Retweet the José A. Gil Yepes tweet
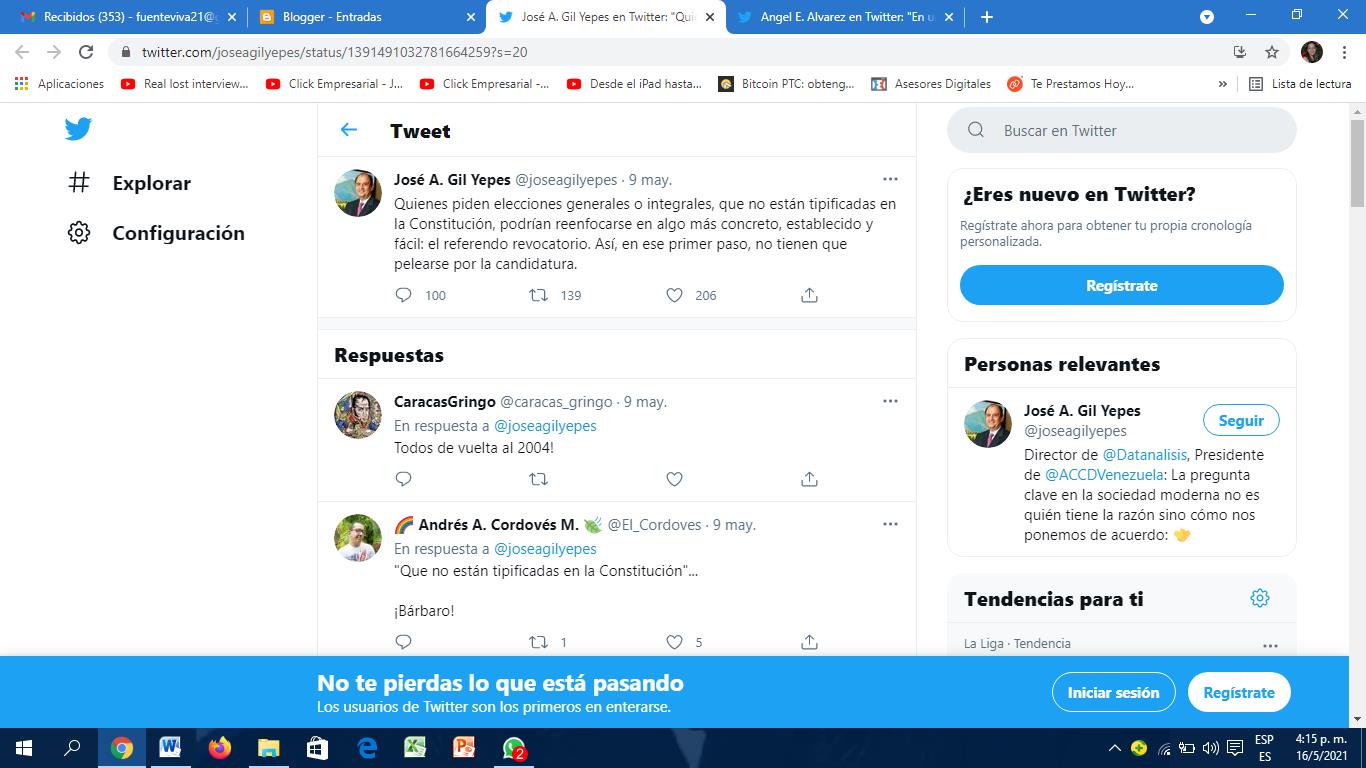The width and height of the screenshot is (1366, 768). pos(538,295)
